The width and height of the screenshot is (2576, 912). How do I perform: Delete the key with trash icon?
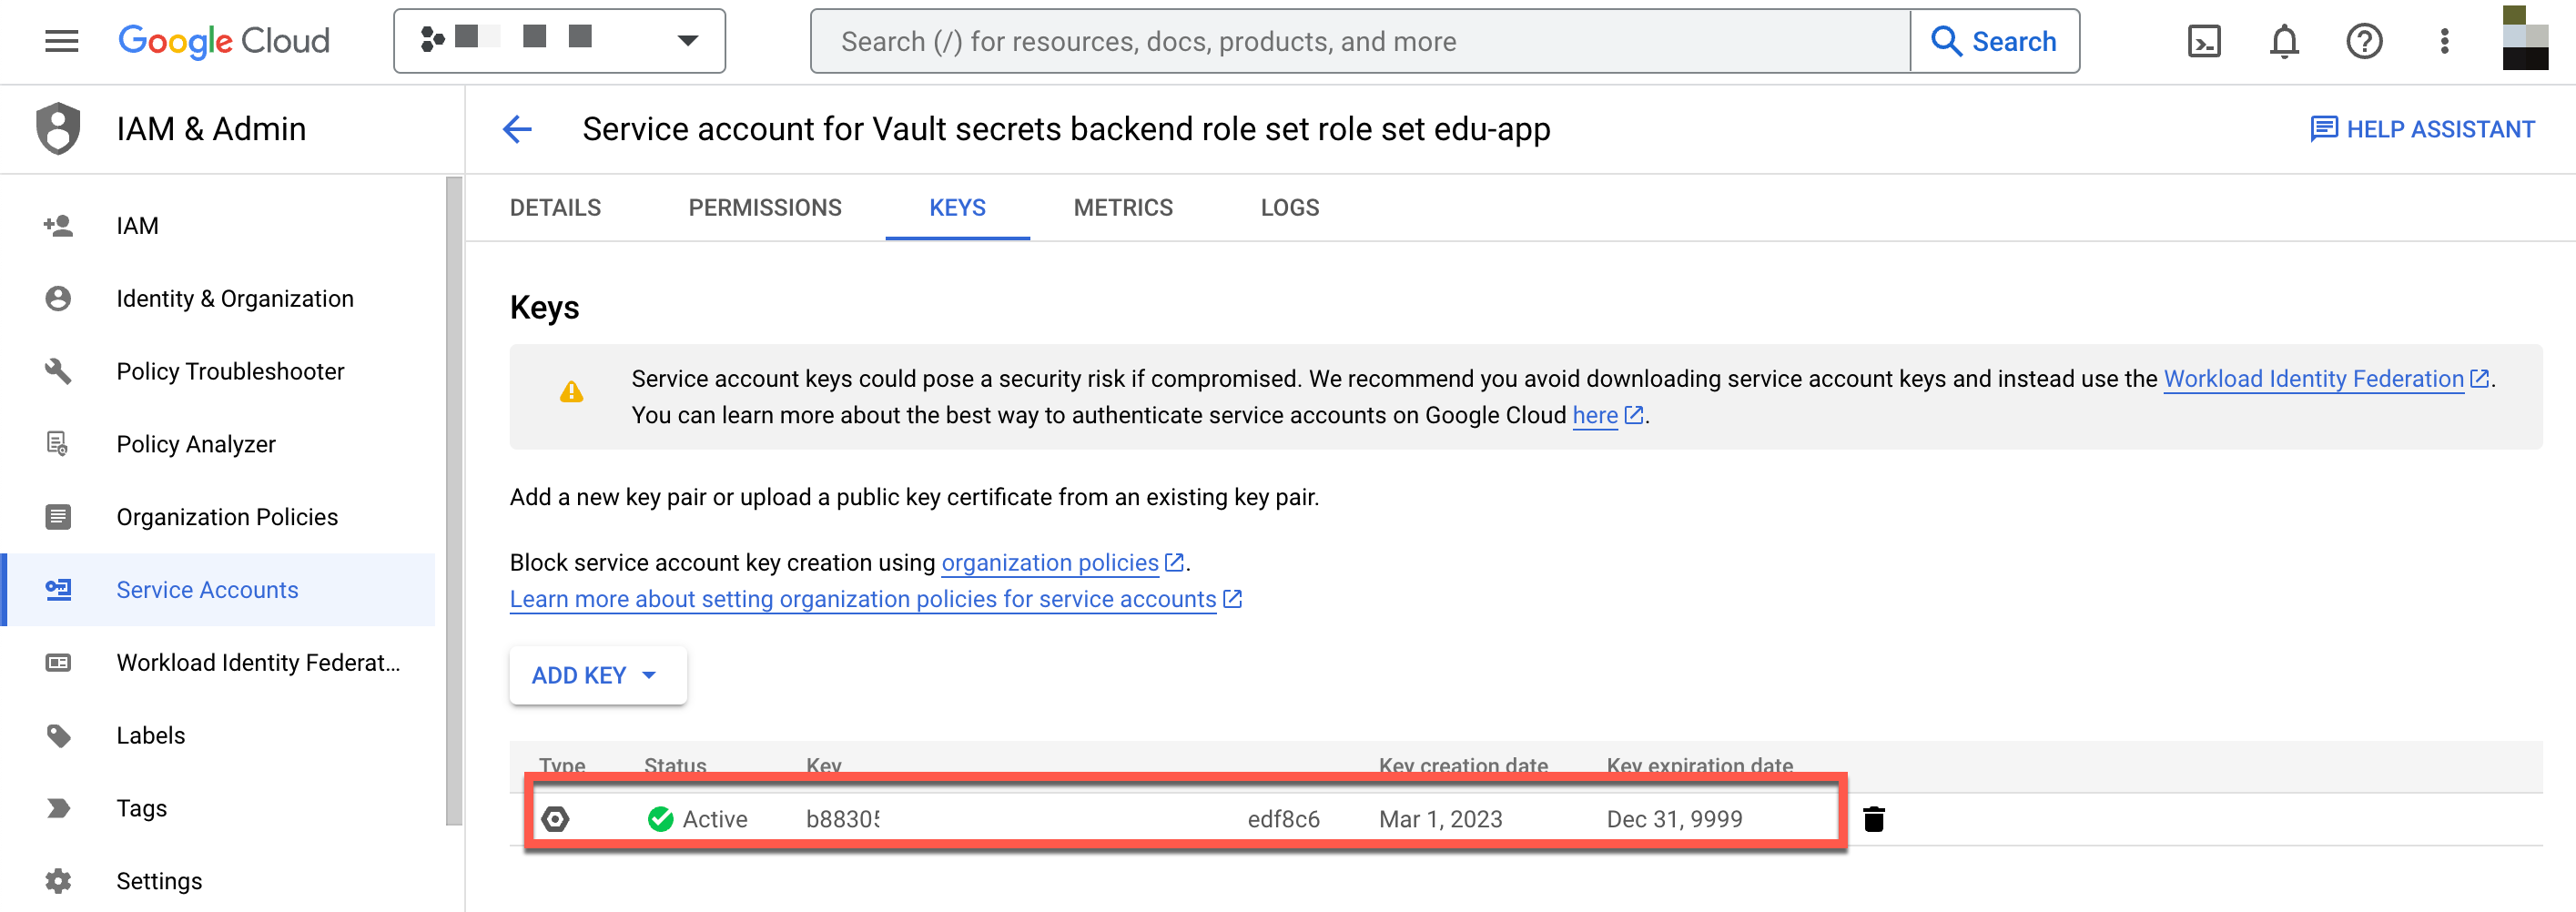[1874, 819]
